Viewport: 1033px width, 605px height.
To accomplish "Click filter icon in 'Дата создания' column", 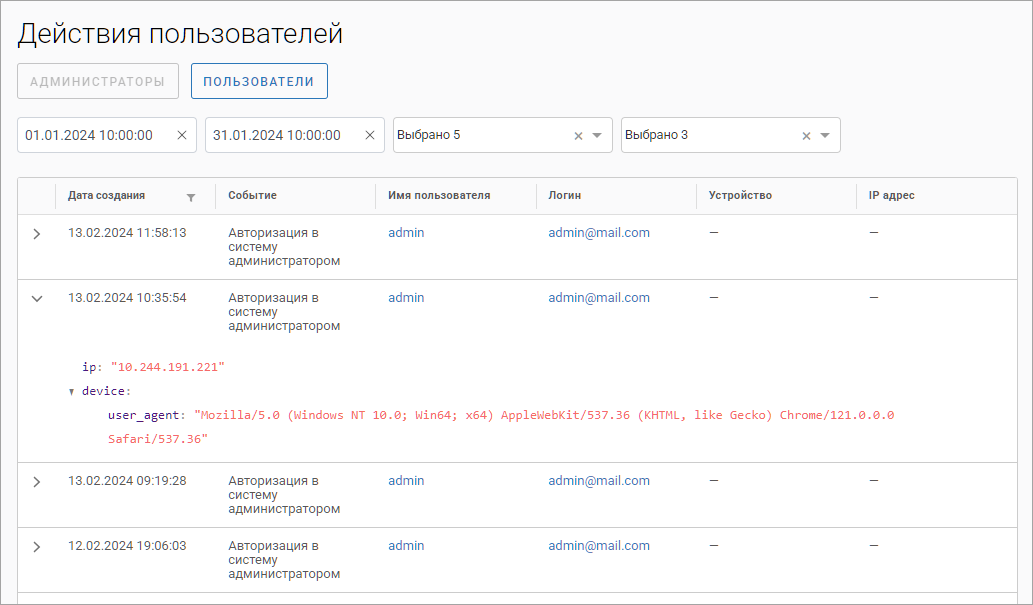I will point(191,197).
